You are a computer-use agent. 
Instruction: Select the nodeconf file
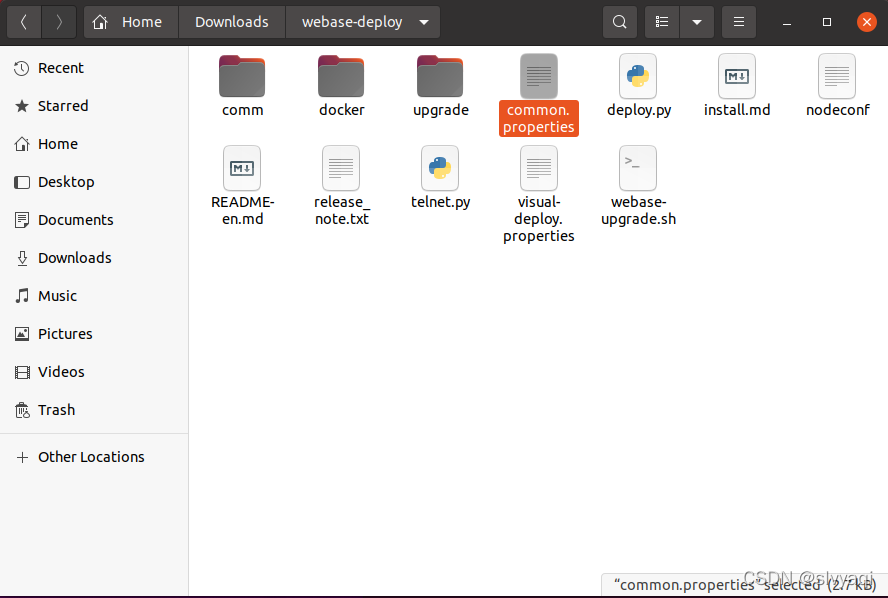[x=836, y=85]
